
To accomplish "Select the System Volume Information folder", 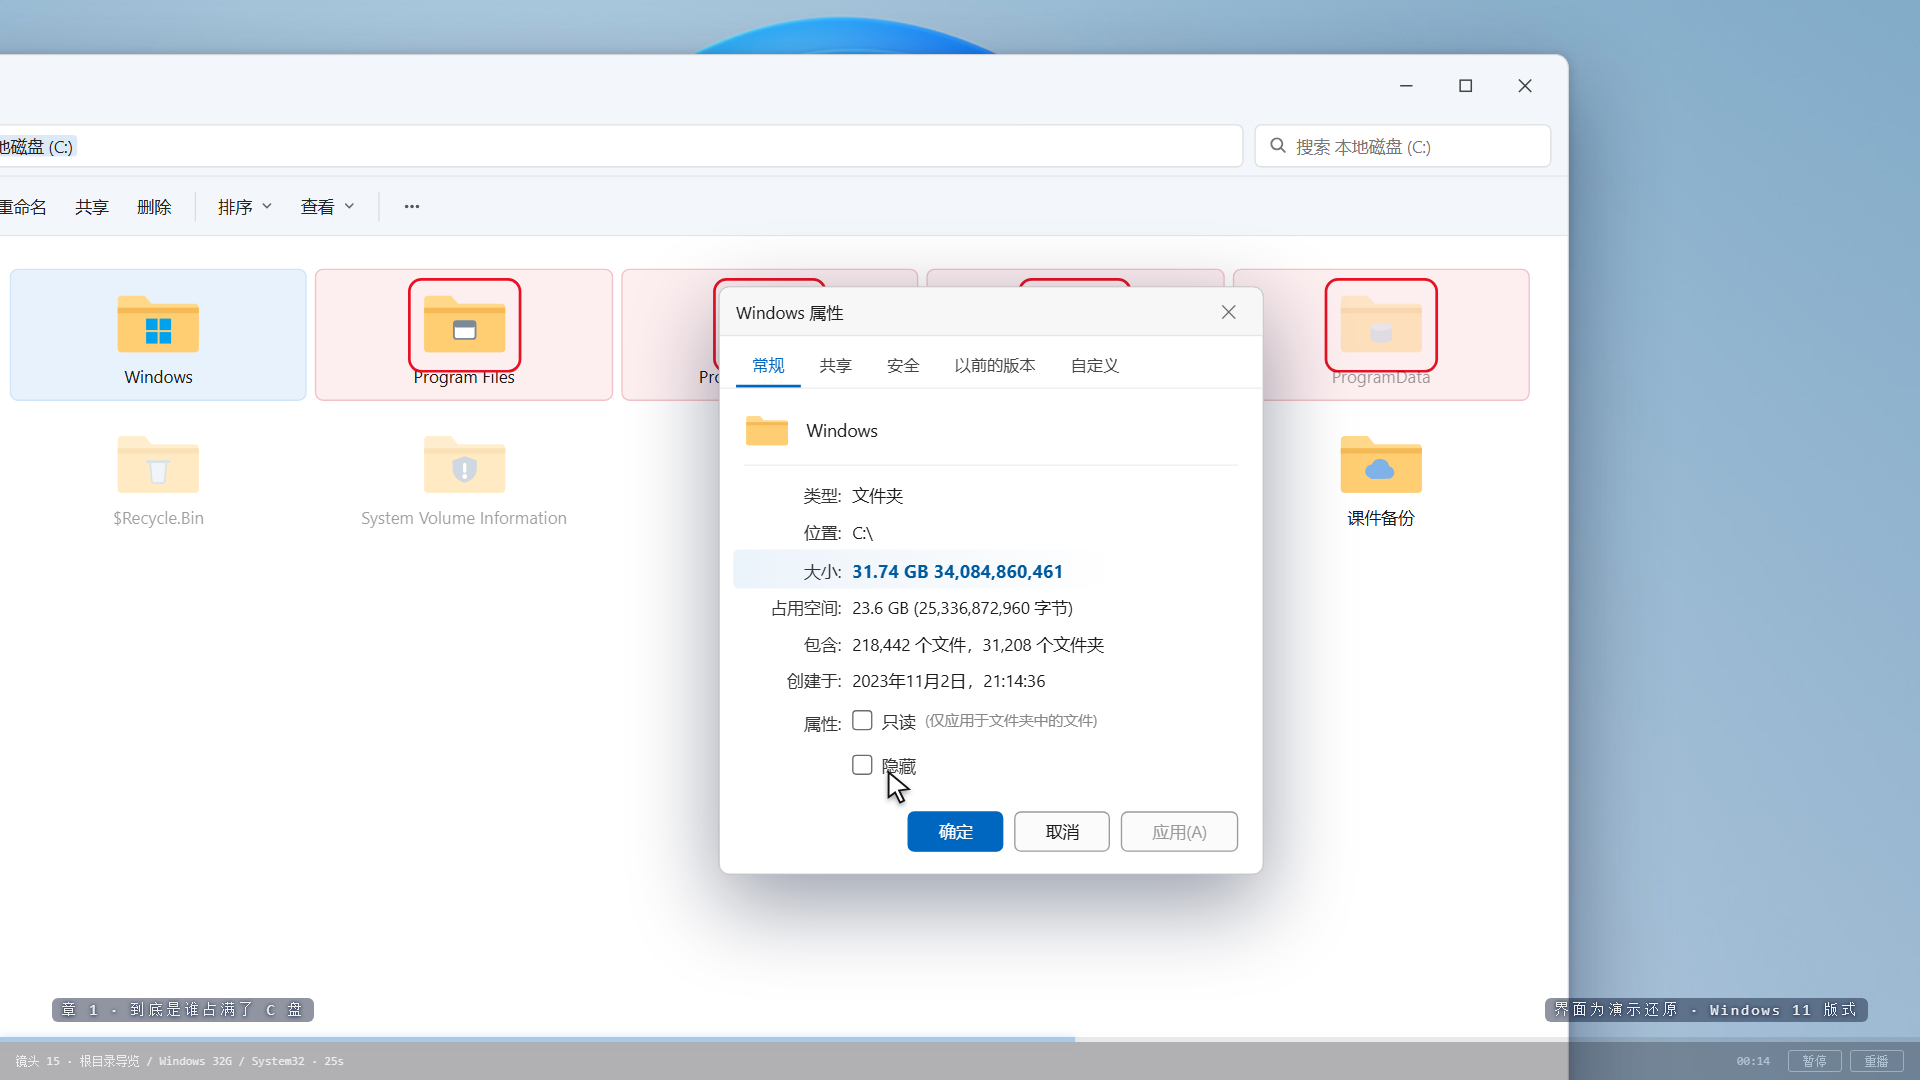I will tap(464, 481).
